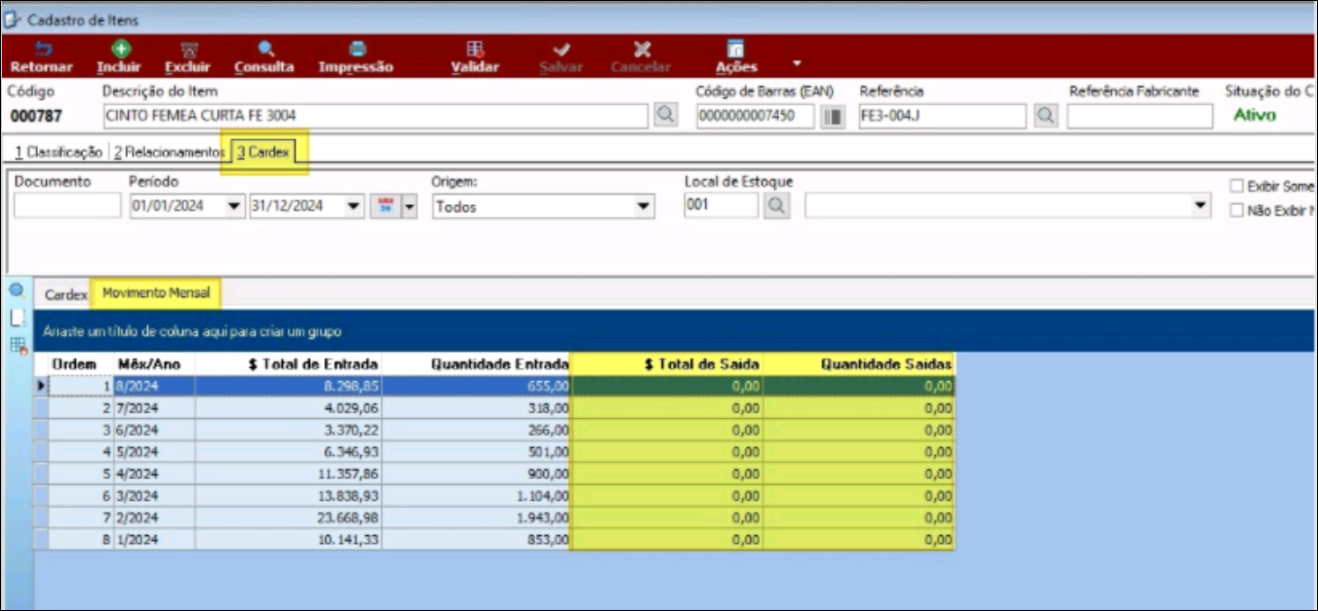Viewport: 1318px width, 611px height.
Task: Open the end date 31/12/2024 dropdown
Action: pos(354,206)
